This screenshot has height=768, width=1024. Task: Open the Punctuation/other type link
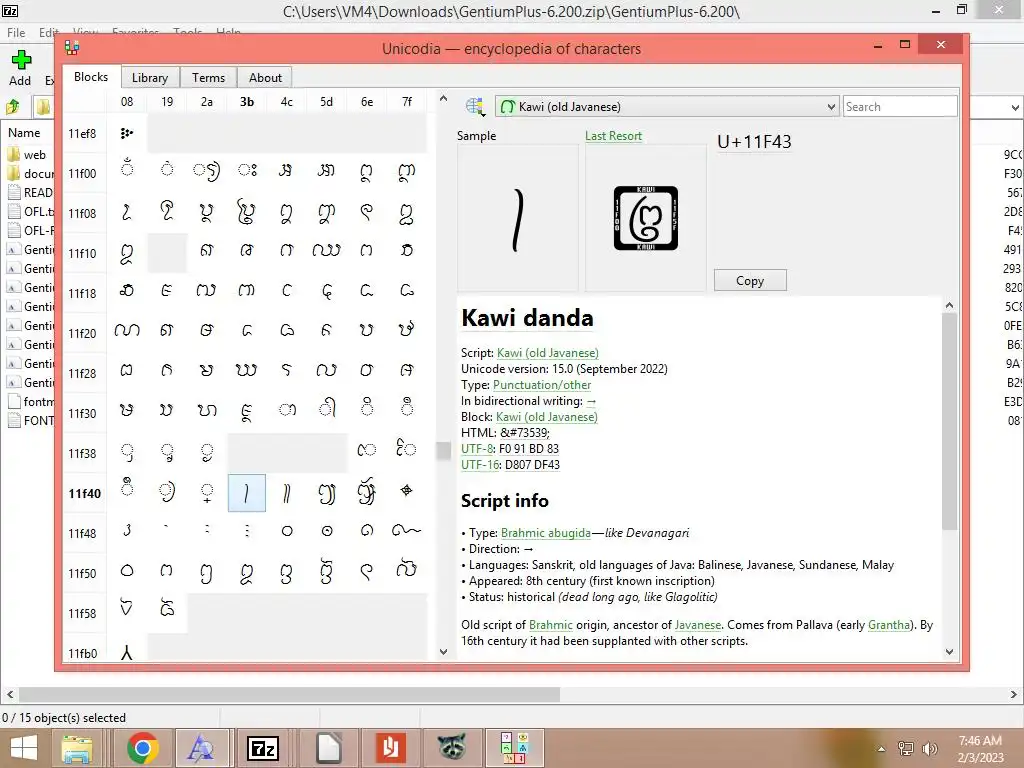[x=541, y=385]
